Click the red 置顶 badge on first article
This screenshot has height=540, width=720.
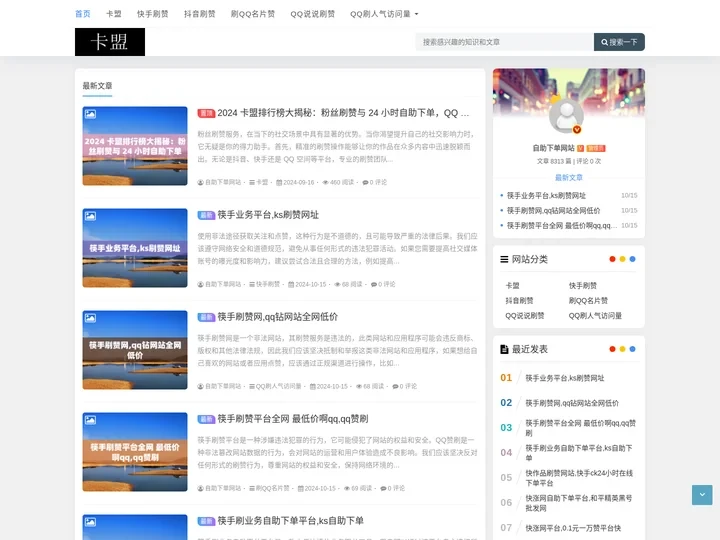tap(206, 113)
